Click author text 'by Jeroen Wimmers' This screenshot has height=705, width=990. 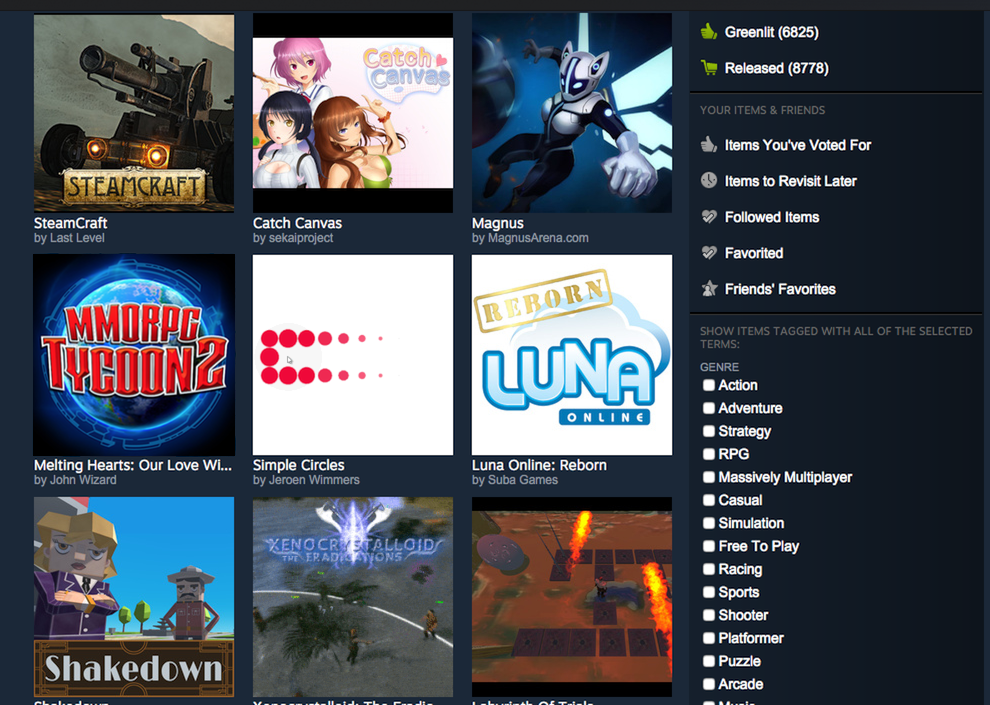click(x=306, y=480)
